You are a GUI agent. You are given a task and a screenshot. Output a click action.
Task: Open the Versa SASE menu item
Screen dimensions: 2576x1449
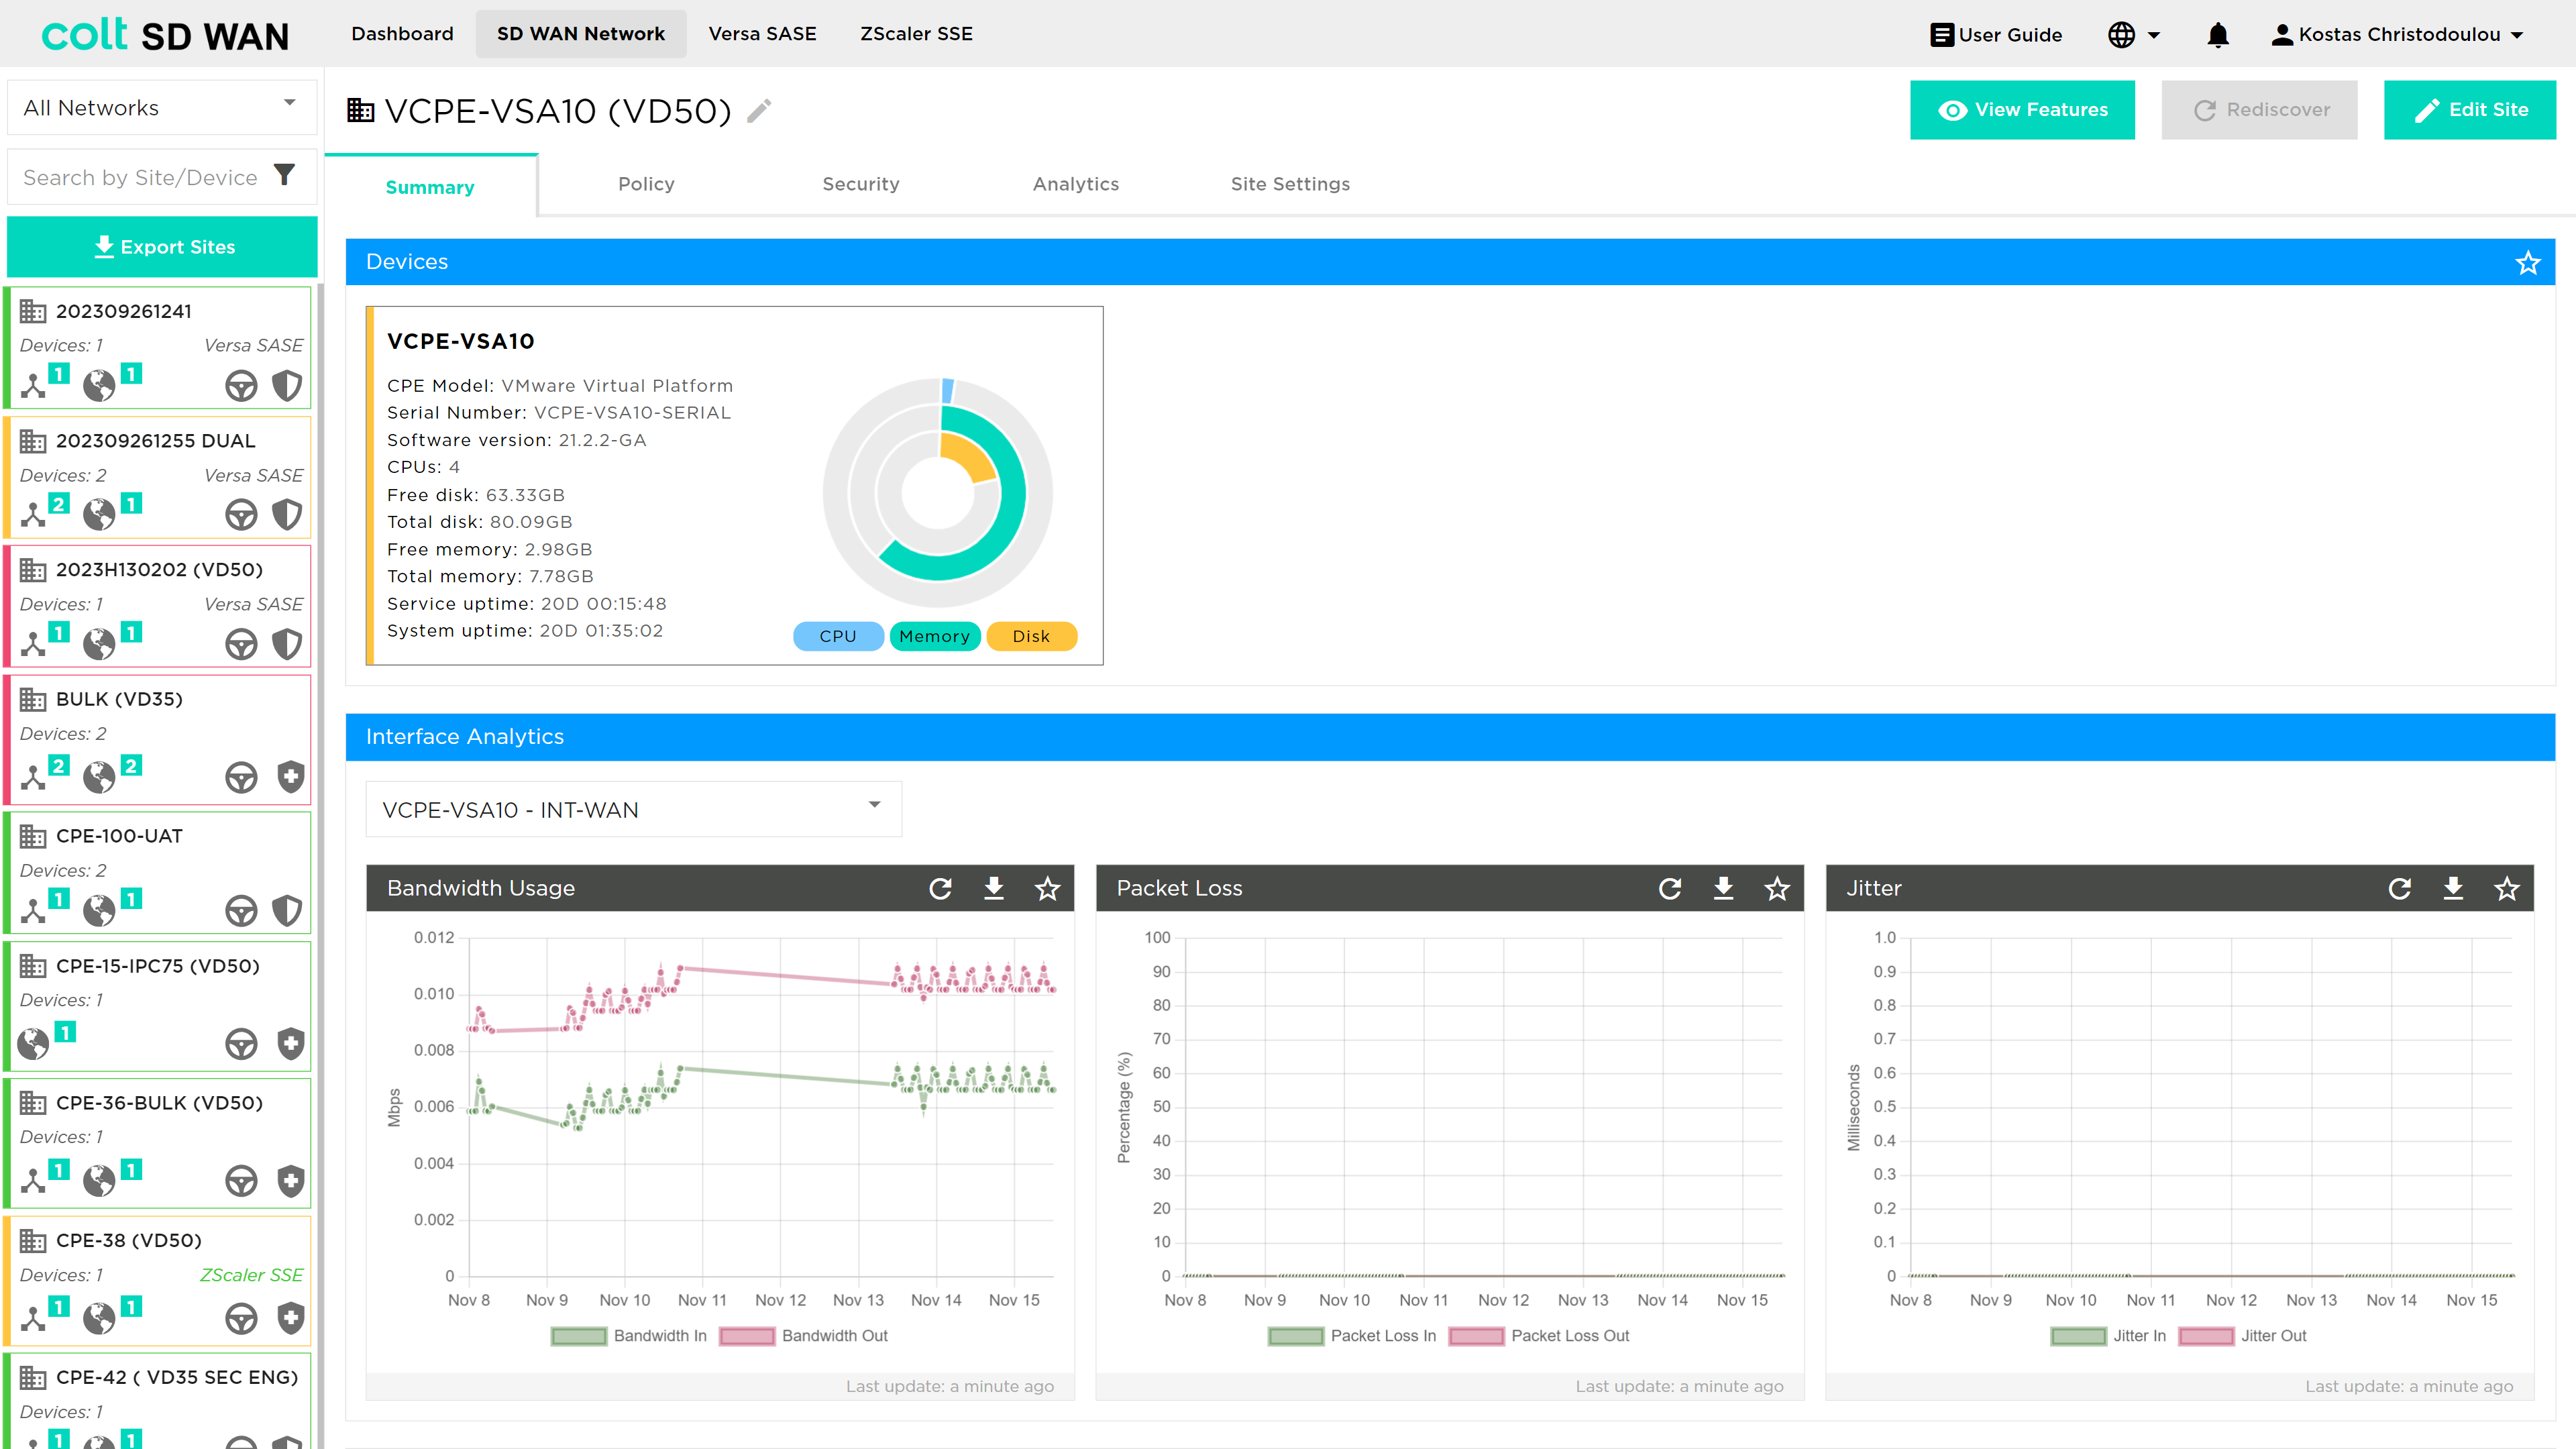[x=762, y=34]
